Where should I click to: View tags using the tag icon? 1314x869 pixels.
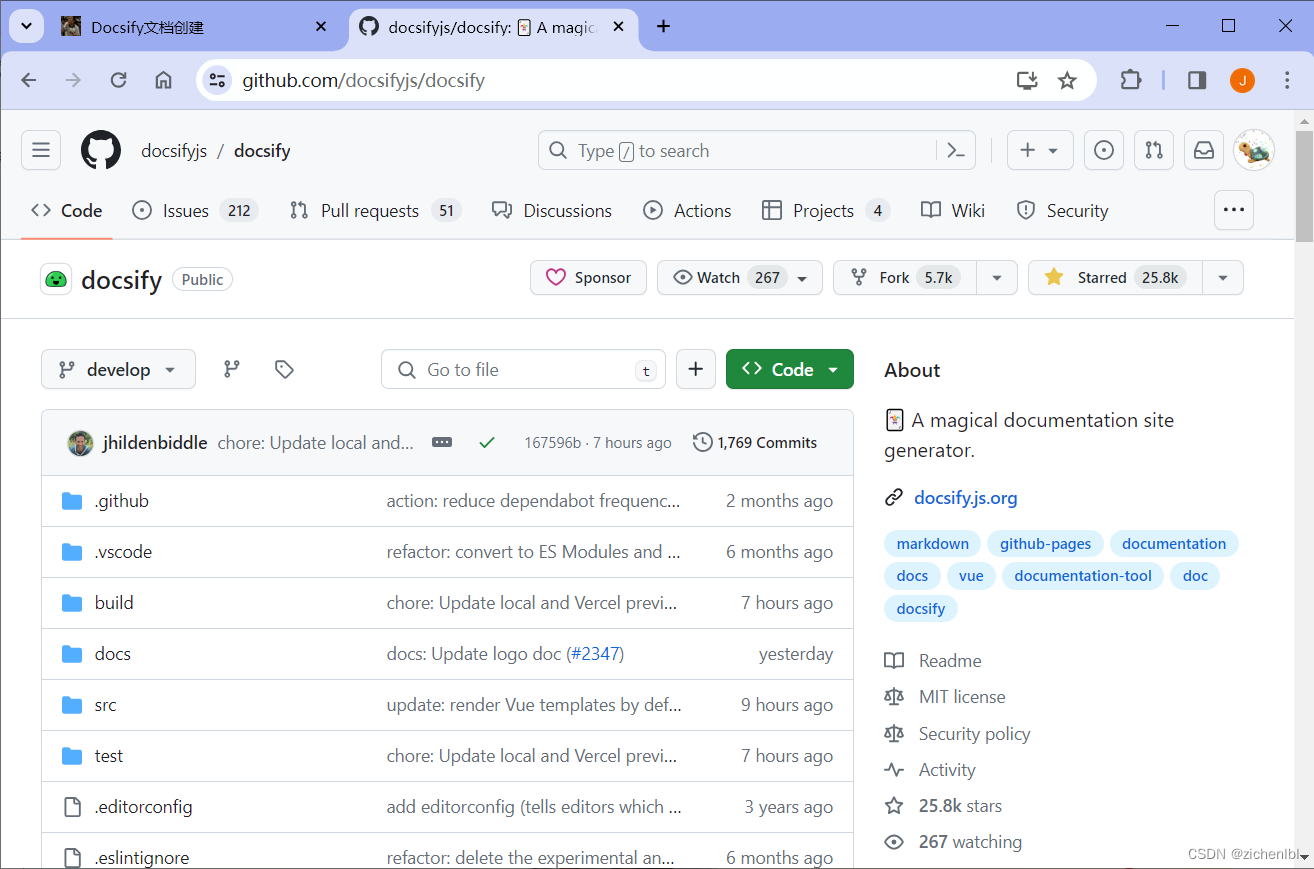pos(284,369)
